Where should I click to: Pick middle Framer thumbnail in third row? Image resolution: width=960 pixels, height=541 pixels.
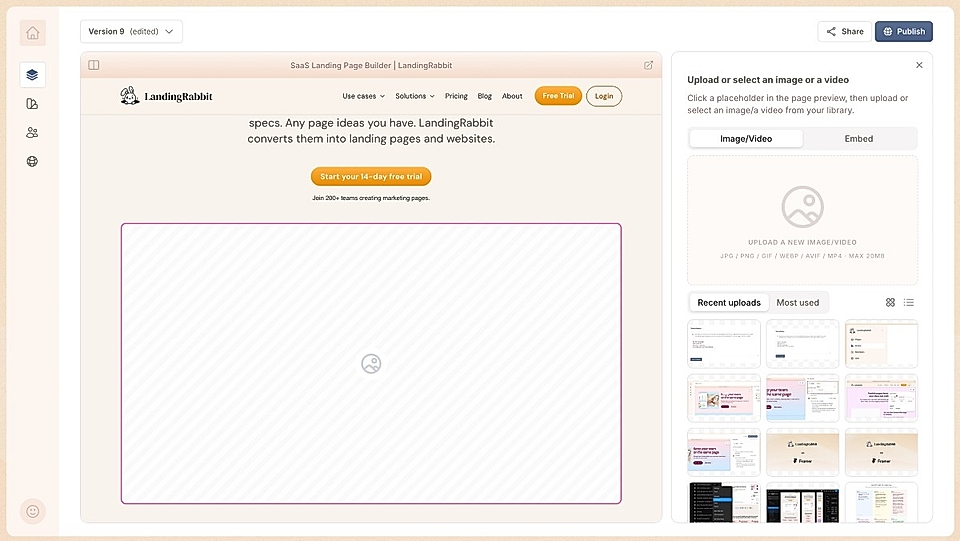[803, 452]
